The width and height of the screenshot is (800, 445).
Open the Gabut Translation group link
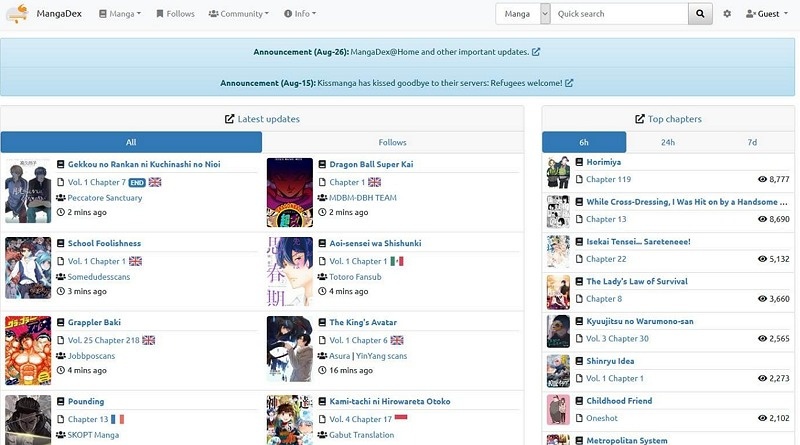362,435
